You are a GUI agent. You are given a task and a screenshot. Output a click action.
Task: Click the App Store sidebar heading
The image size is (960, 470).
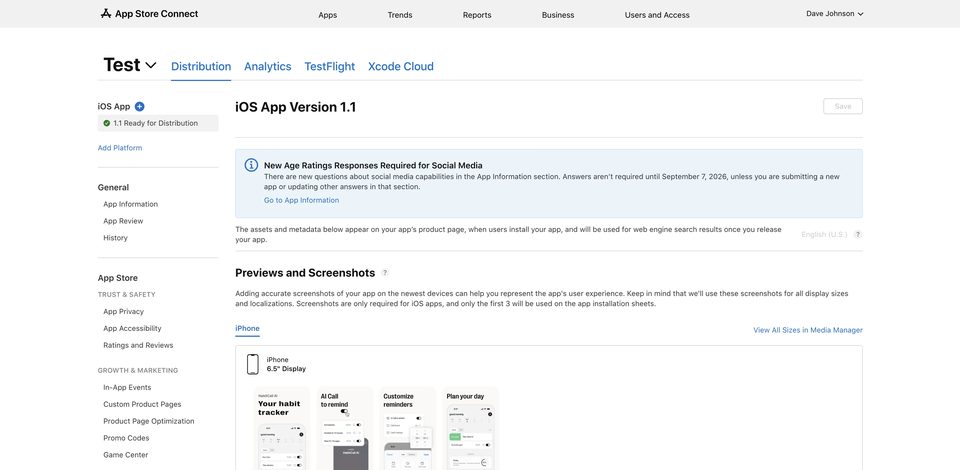coord(118,278)
